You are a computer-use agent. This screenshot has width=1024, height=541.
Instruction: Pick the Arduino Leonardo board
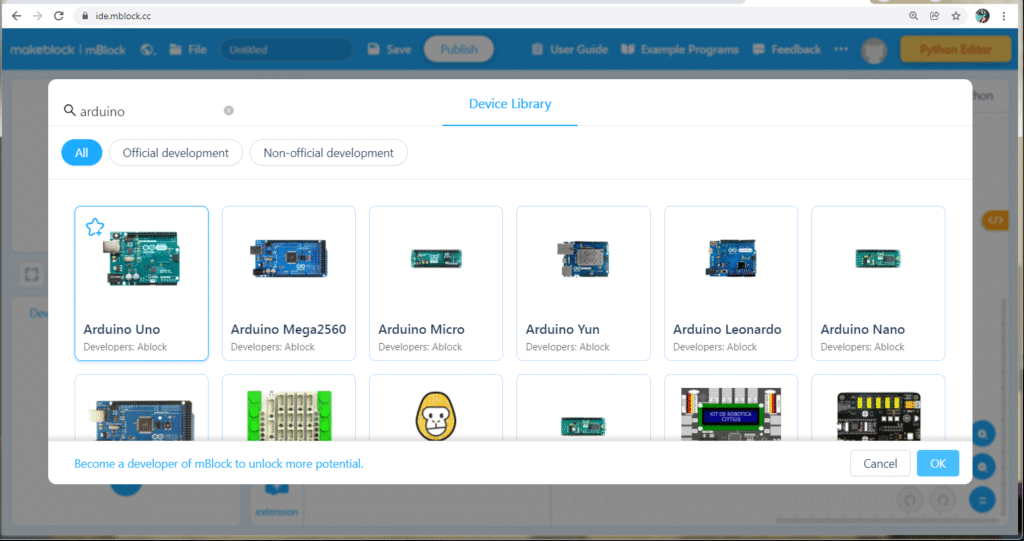click(730, 283)
